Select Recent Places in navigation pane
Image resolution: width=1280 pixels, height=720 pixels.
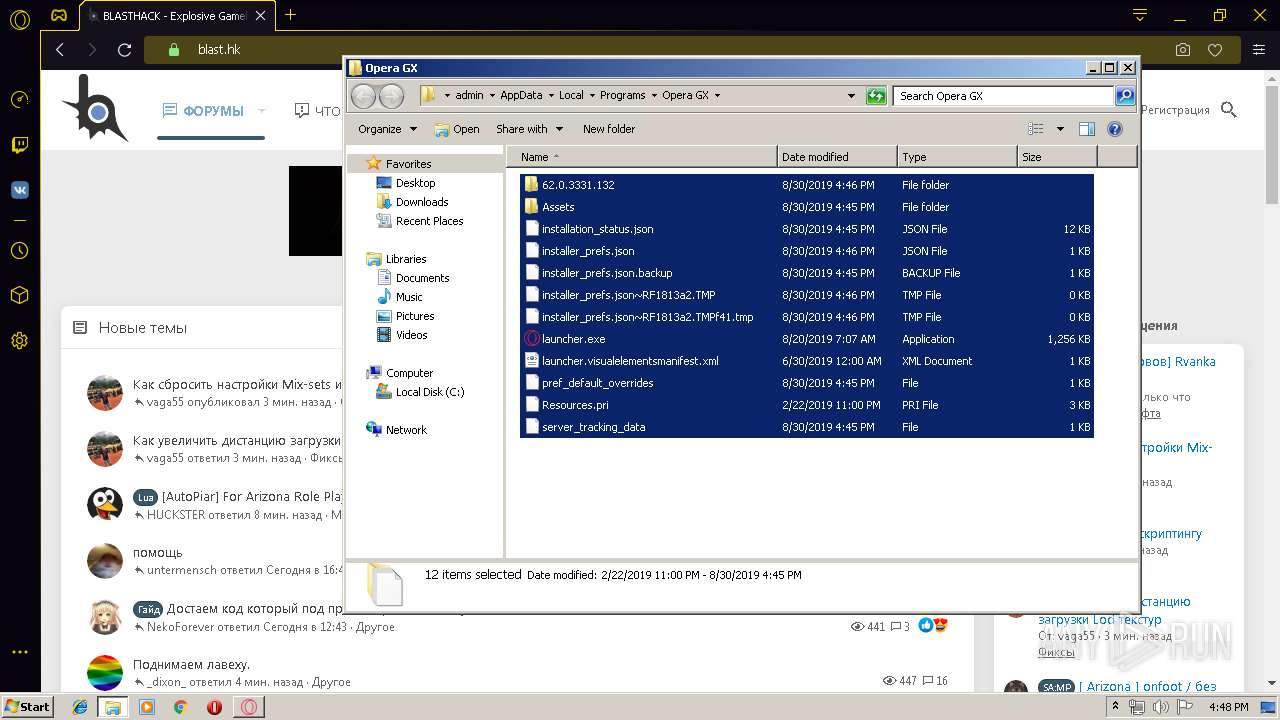click(429, 221)
